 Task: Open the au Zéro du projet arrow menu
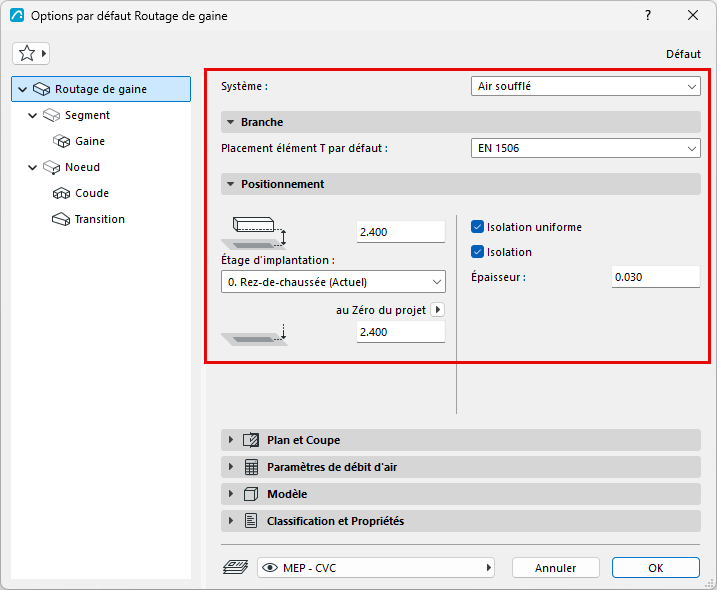[x=438, y=310]
